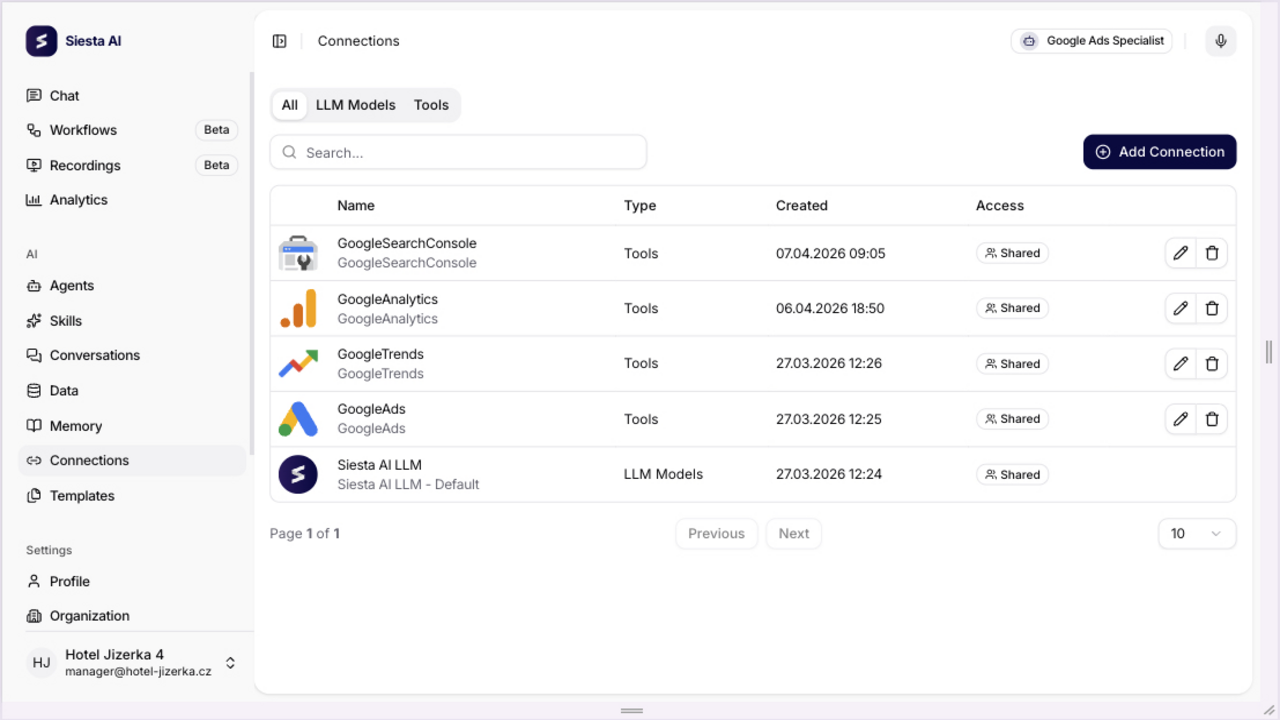Edit the GoogleTrends connection
Viewport: 1280px width, 720px height.
tap(1180, 363)
